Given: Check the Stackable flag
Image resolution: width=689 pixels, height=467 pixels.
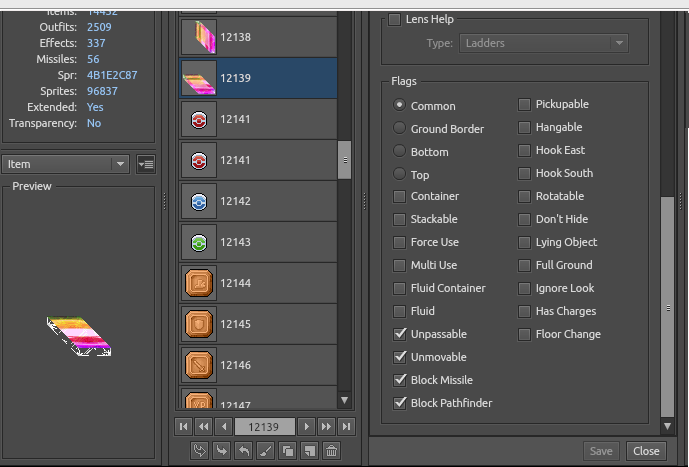Looking at the screenshot, I should 399,219.
